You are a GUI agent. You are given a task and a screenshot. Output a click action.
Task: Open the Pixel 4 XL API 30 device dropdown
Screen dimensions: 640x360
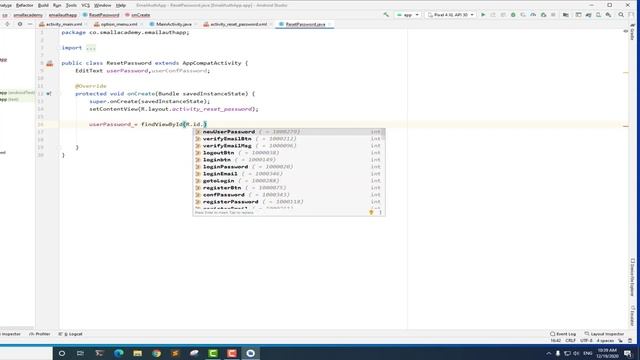(x=450, y=15)
